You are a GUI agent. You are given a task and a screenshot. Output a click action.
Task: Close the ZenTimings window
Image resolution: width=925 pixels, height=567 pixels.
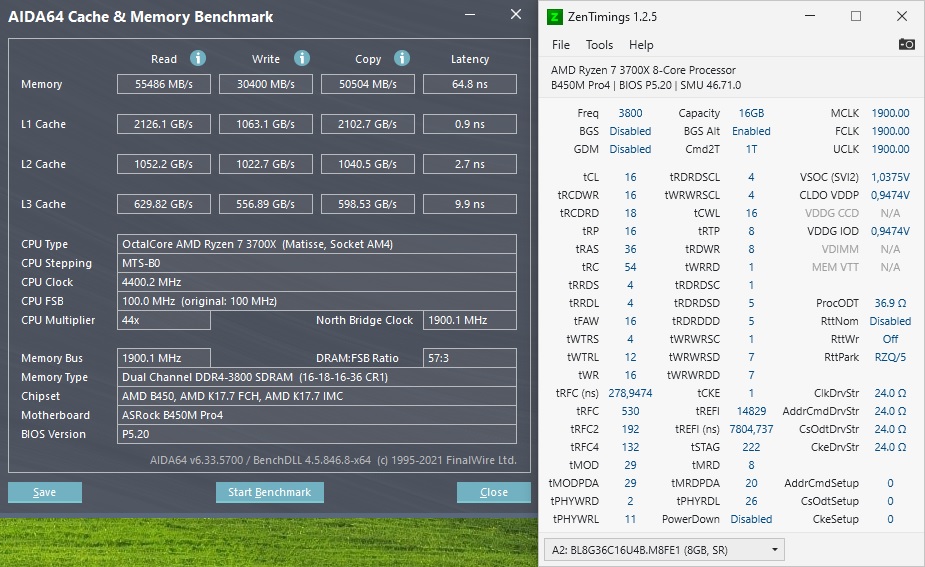[x=902, y=16]
